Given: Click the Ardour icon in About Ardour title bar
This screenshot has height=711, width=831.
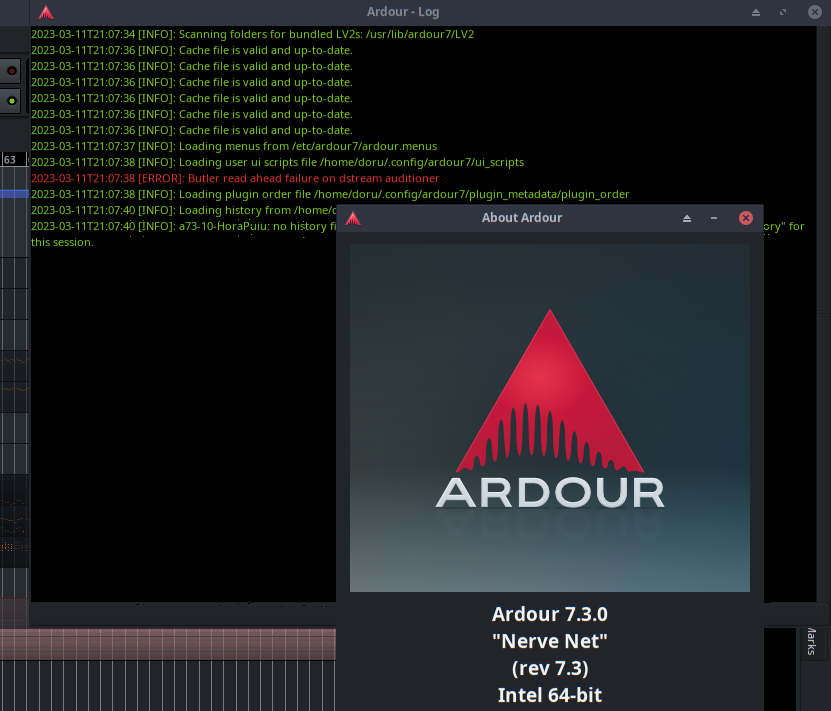Looking at the screenshot, I should pyautogui.click(x=352, y=218).
